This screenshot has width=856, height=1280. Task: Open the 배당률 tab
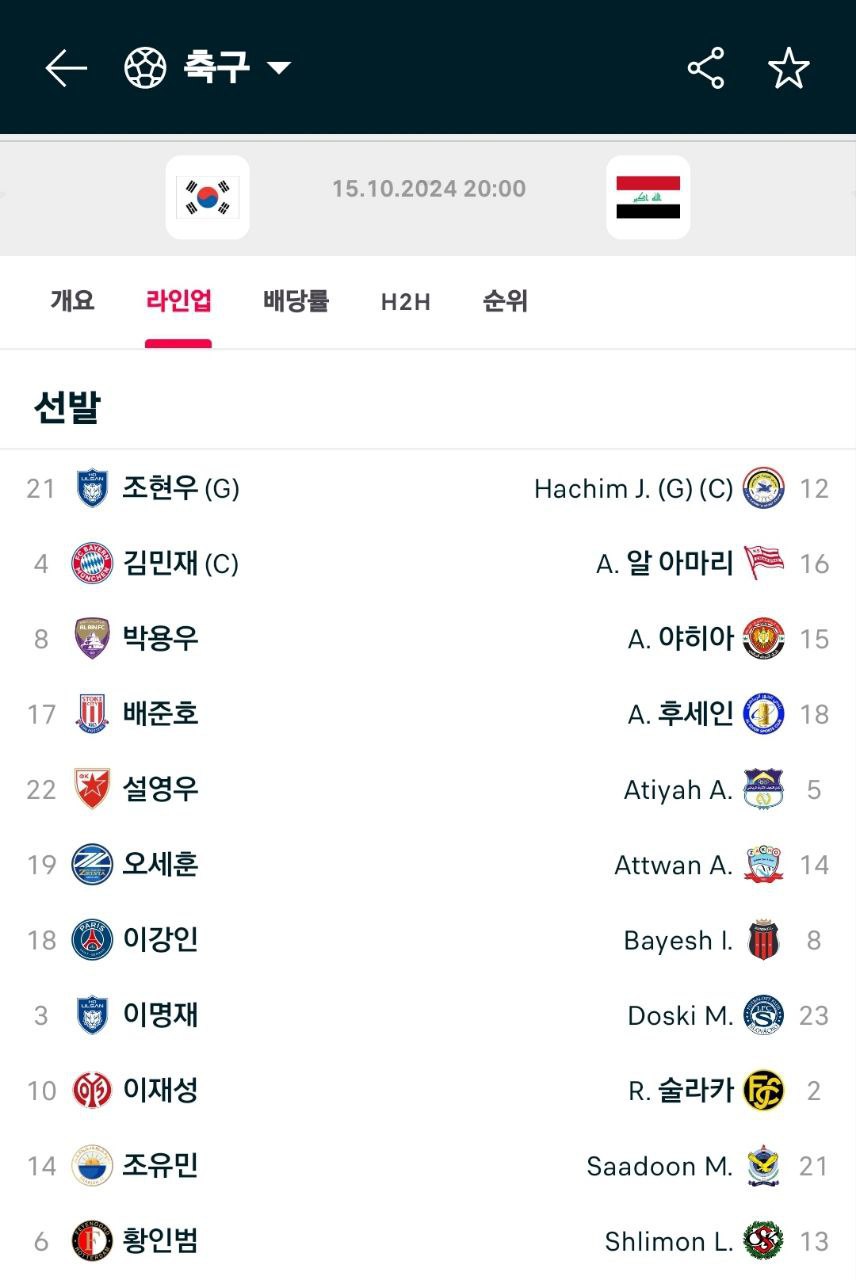(296, 301)
